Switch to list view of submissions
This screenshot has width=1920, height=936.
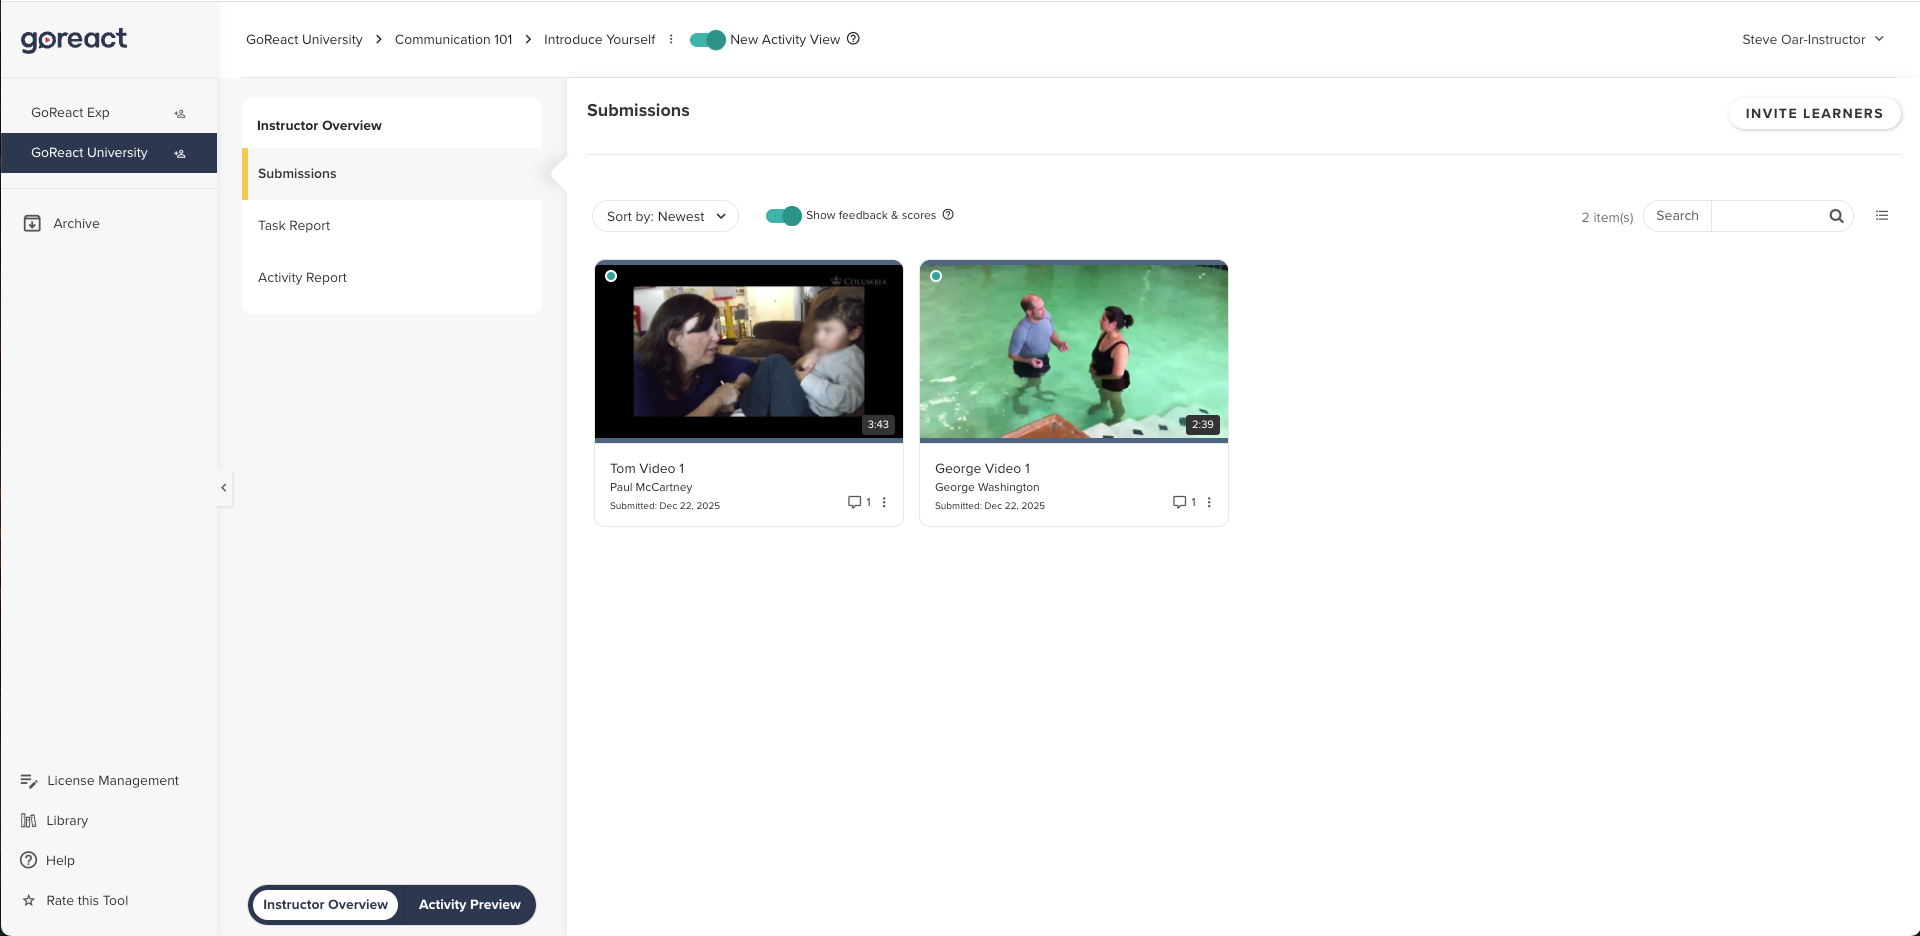(1881, 216)
